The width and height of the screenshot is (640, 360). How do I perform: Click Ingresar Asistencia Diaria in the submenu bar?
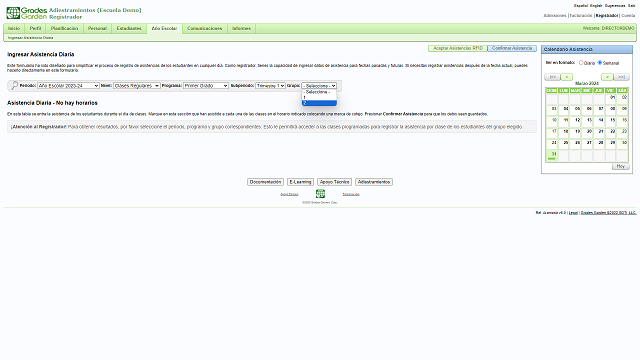[x=31, y=38]
